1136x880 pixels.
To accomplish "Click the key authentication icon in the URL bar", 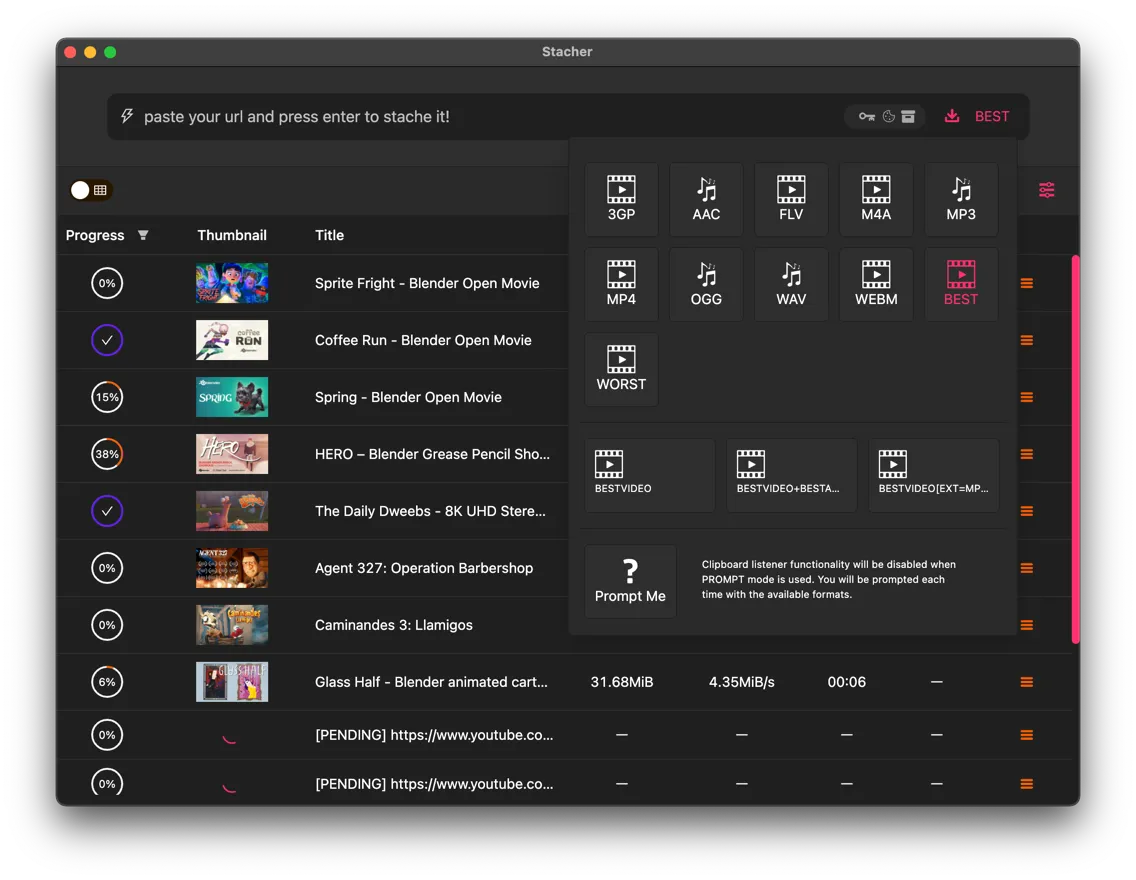I will click(x=865, y=116).
